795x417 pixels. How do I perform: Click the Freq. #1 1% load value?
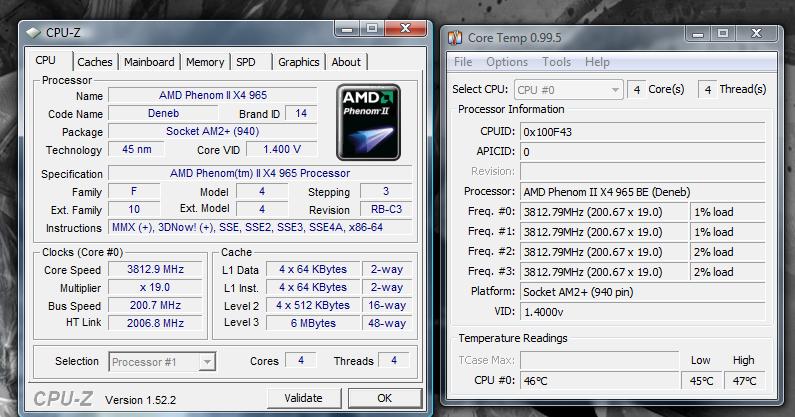click(x=728, y=232)
